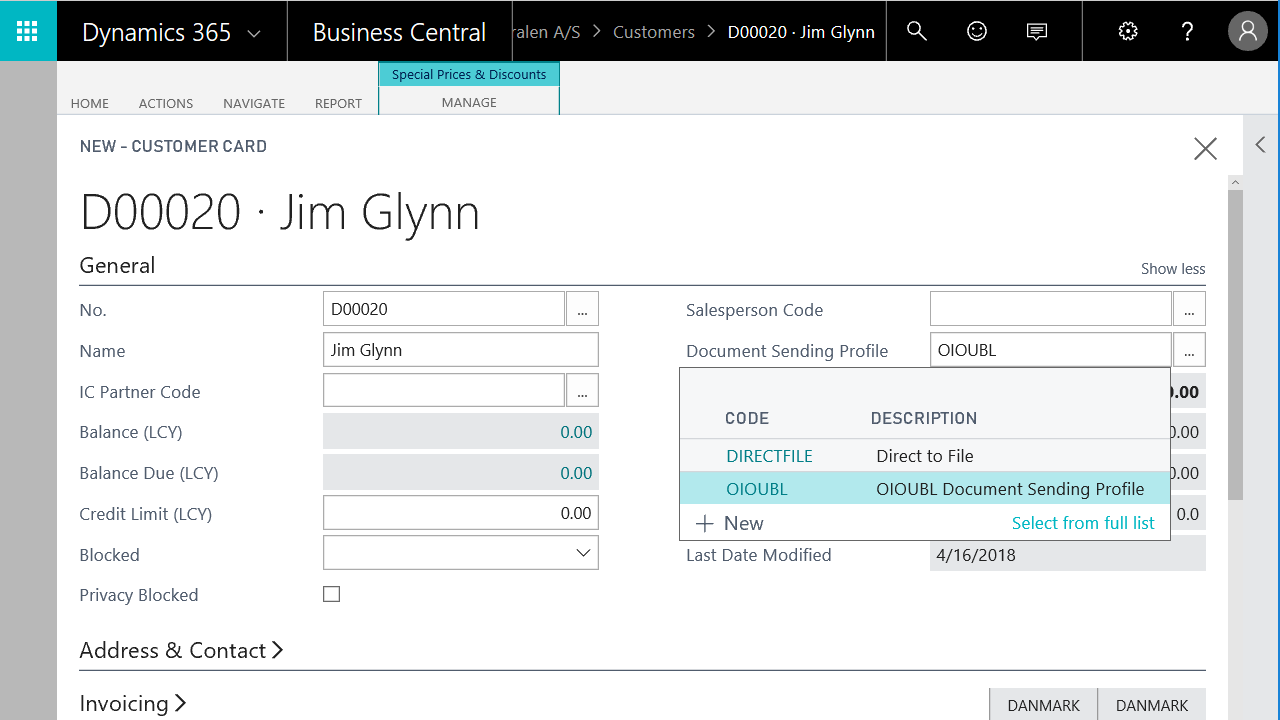The width and height of the screenshot is (1280, 720).
Task: Click the IC Partner Code ellipsis button
Action: 582,391
